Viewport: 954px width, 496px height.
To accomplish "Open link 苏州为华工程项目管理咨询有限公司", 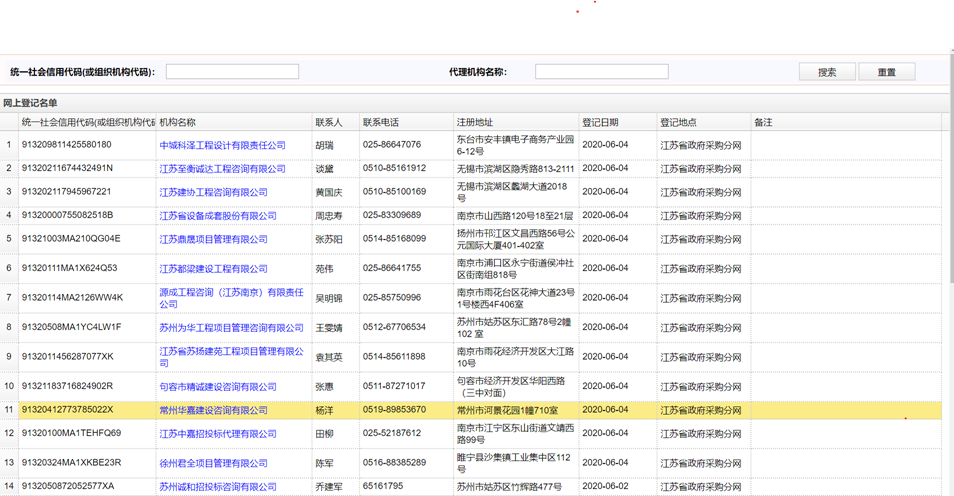I will coord(231,327).
